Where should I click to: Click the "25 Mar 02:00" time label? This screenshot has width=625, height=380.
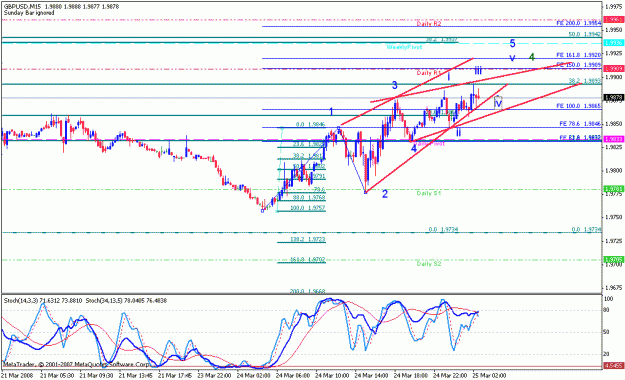coord(489,376)
